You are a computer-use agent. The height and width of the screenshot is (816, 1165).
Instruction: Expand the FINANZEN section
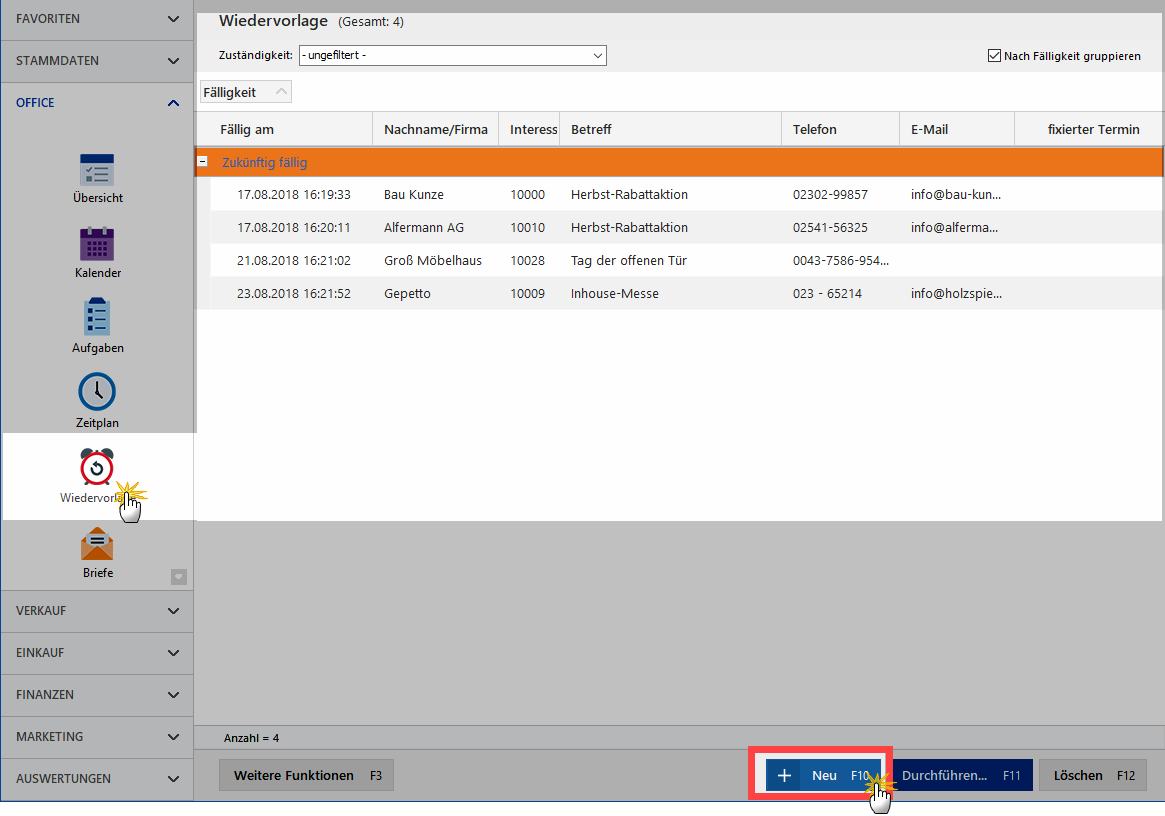point(97,695)
